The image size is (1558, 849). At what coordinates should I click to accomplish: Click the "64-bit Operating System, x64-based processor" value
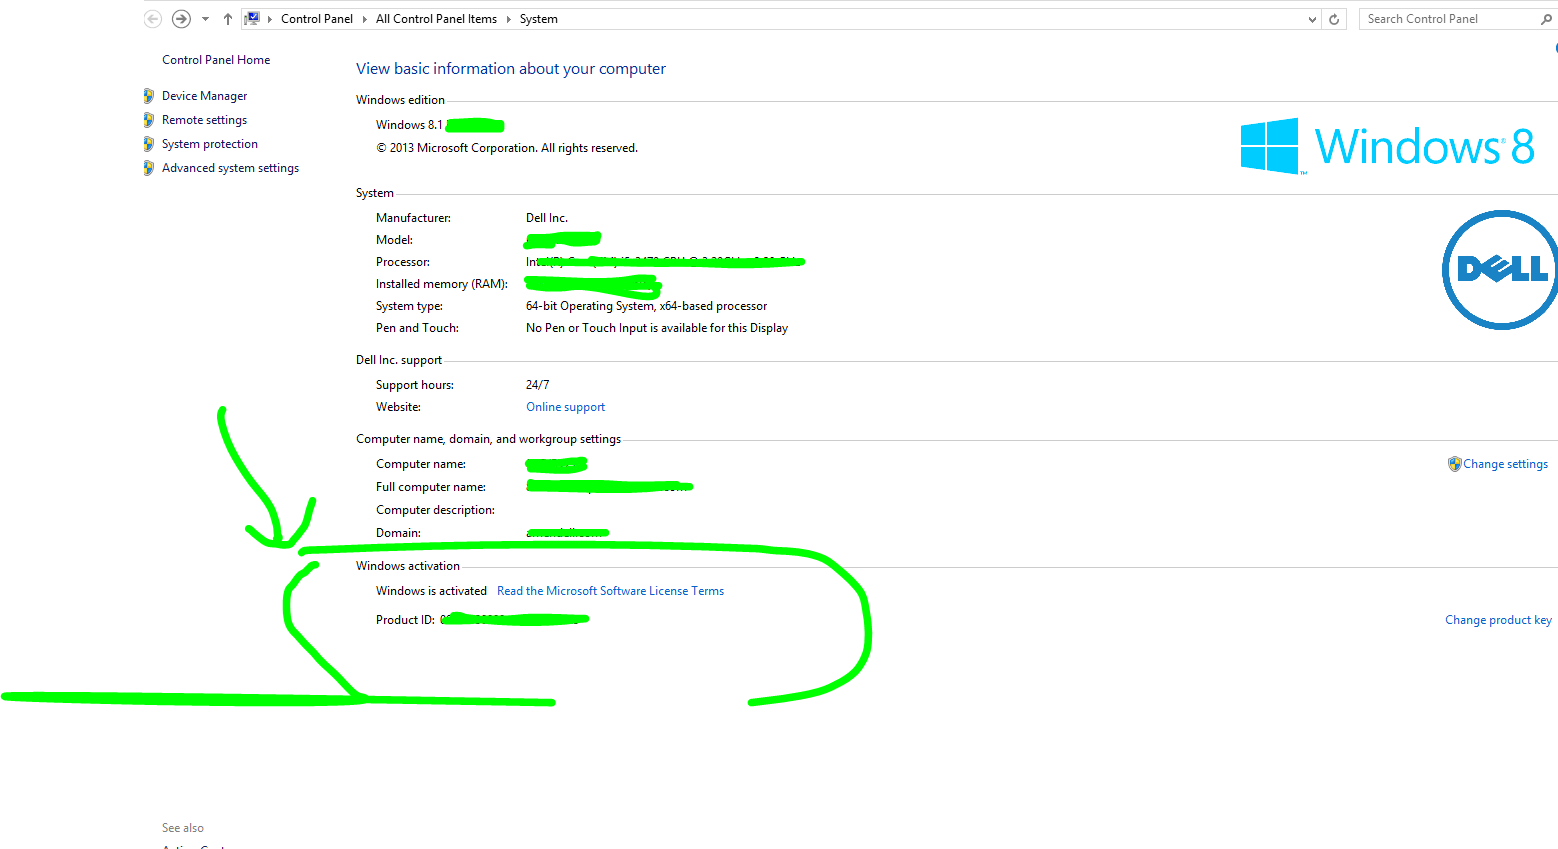point(647,306)
